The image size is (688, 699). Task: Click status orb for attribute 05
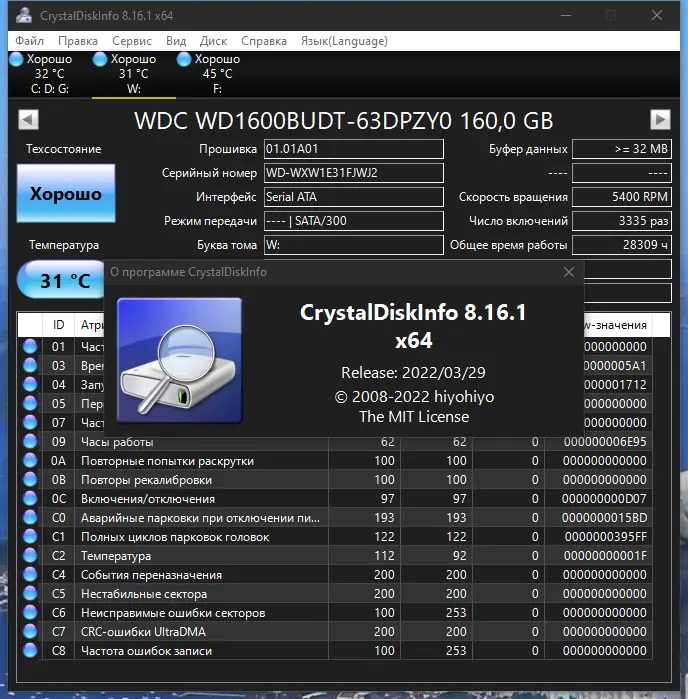[x=30, y=403]
